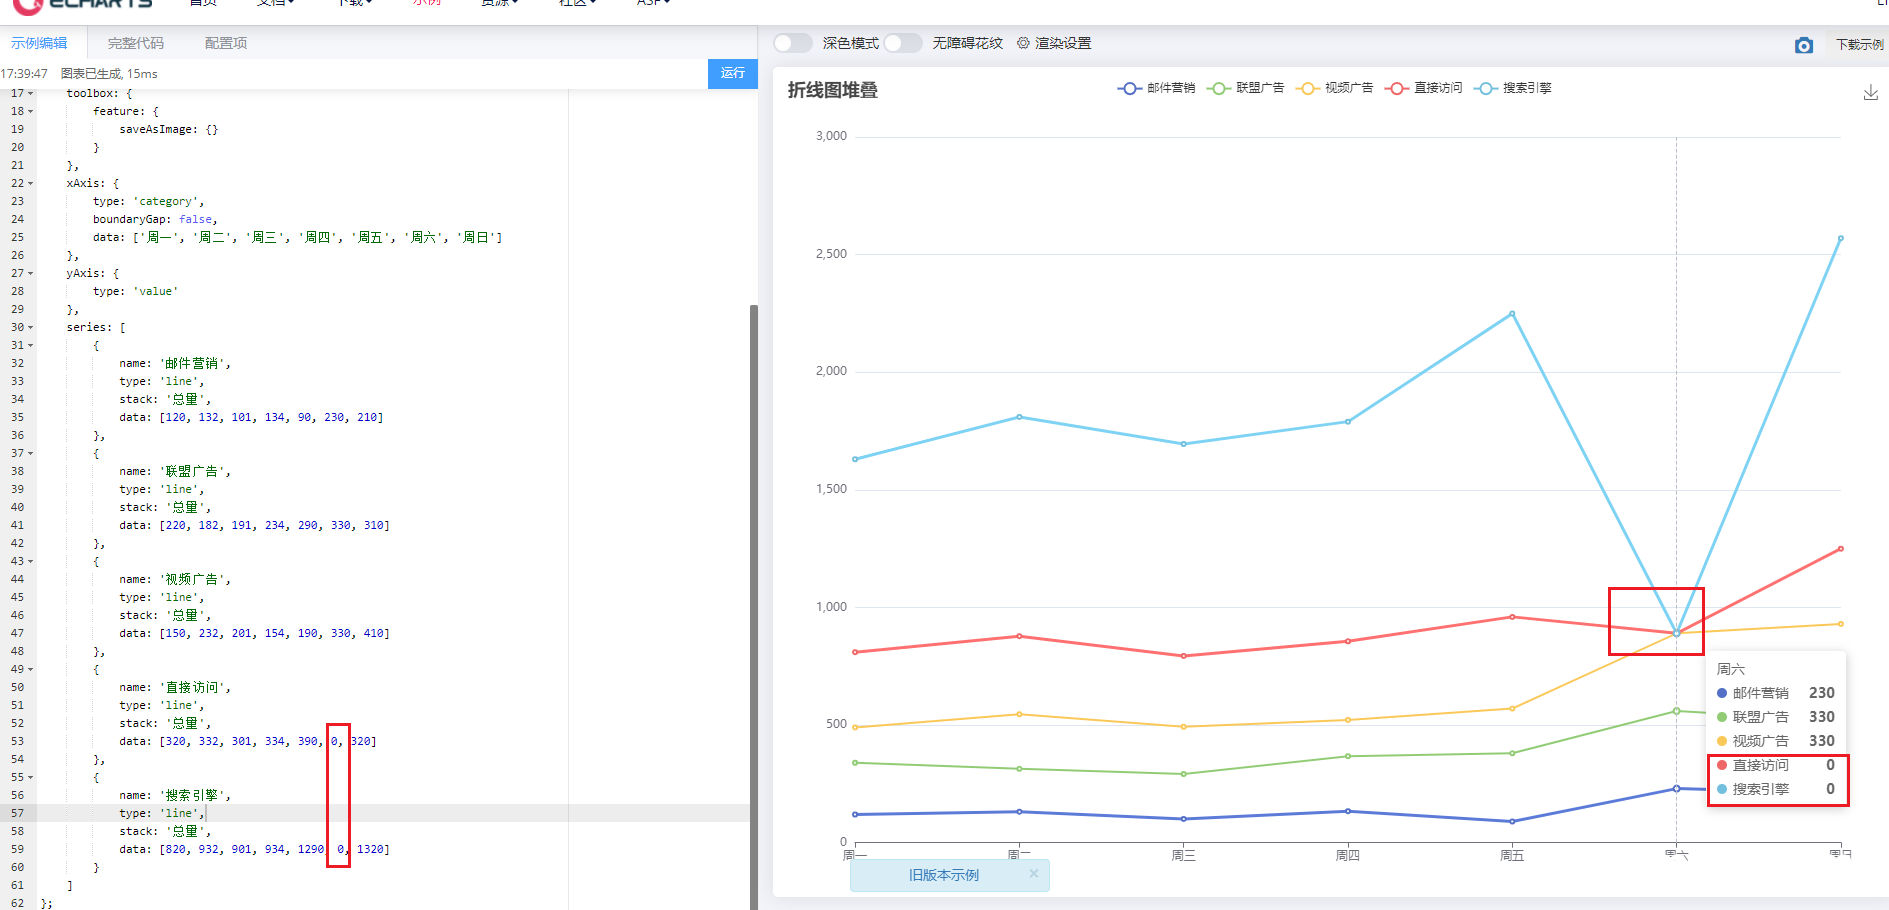Screen dimensions: 1889x910
Task: Click the x-axis label 周五
Action: [1512, 855]
